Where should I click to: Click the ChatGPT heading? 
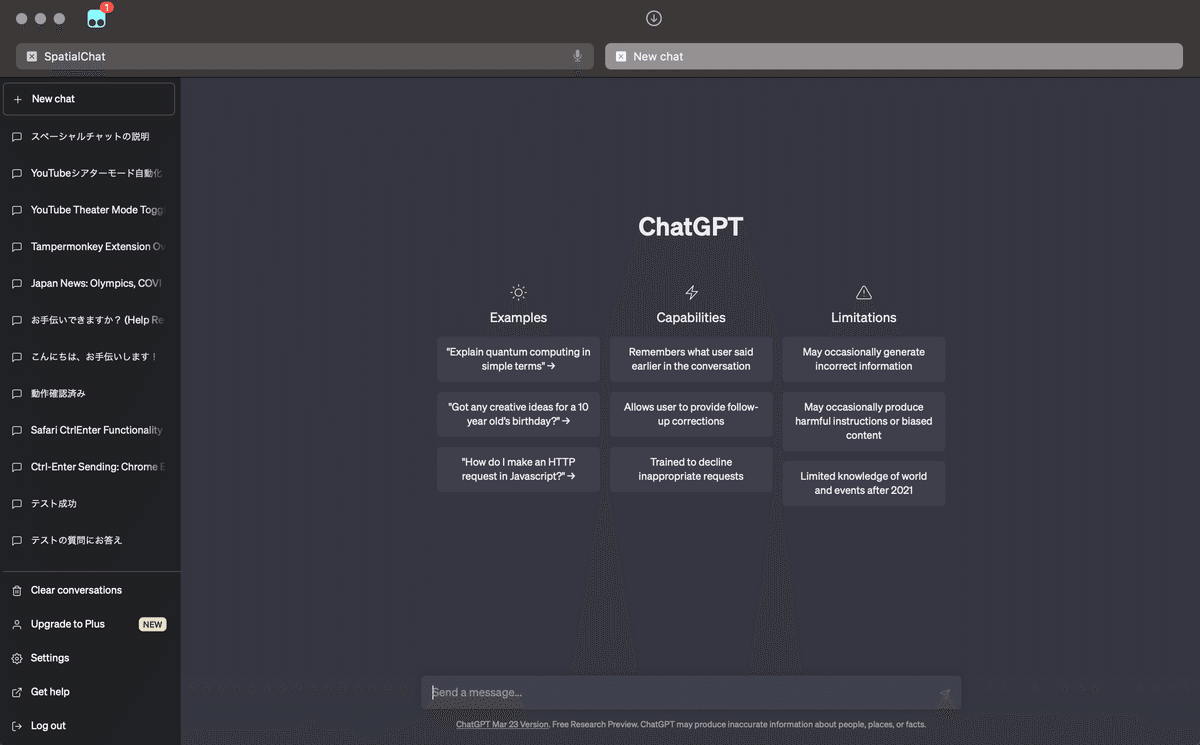(x=691, y=227)
